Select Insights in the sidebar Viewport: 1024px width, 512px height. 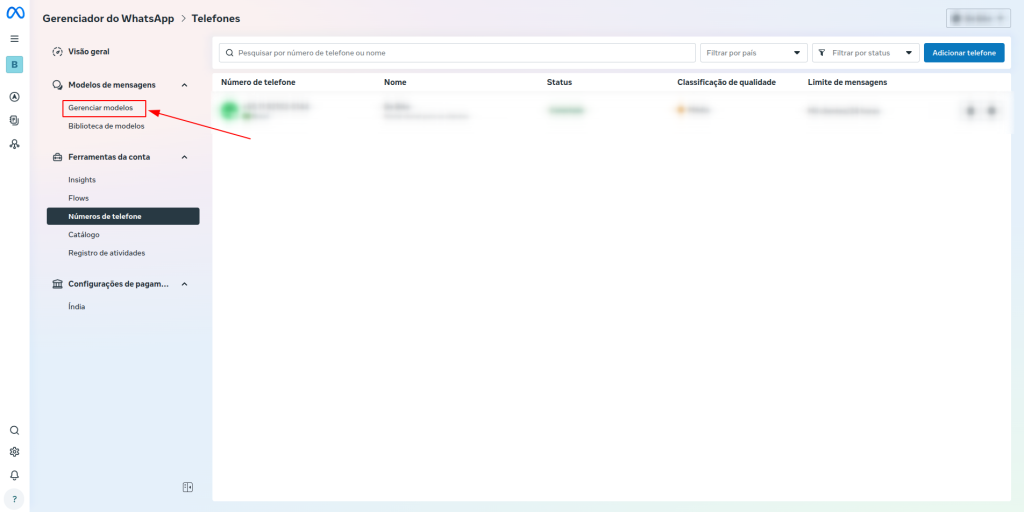tap(82, 180)
